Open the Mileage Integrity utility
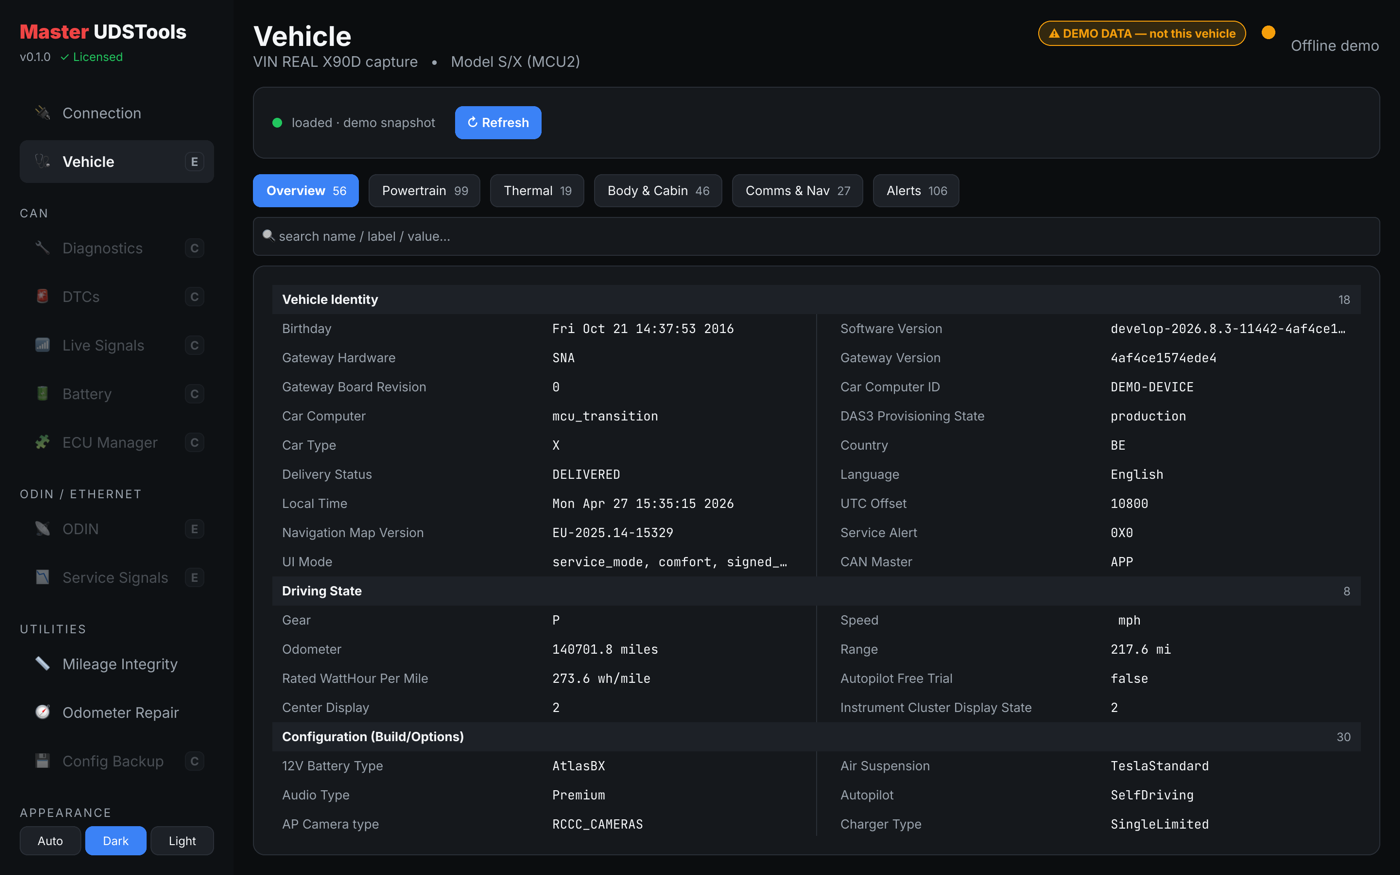Screen dimensions: 1400x875 [x=116, y=664]
